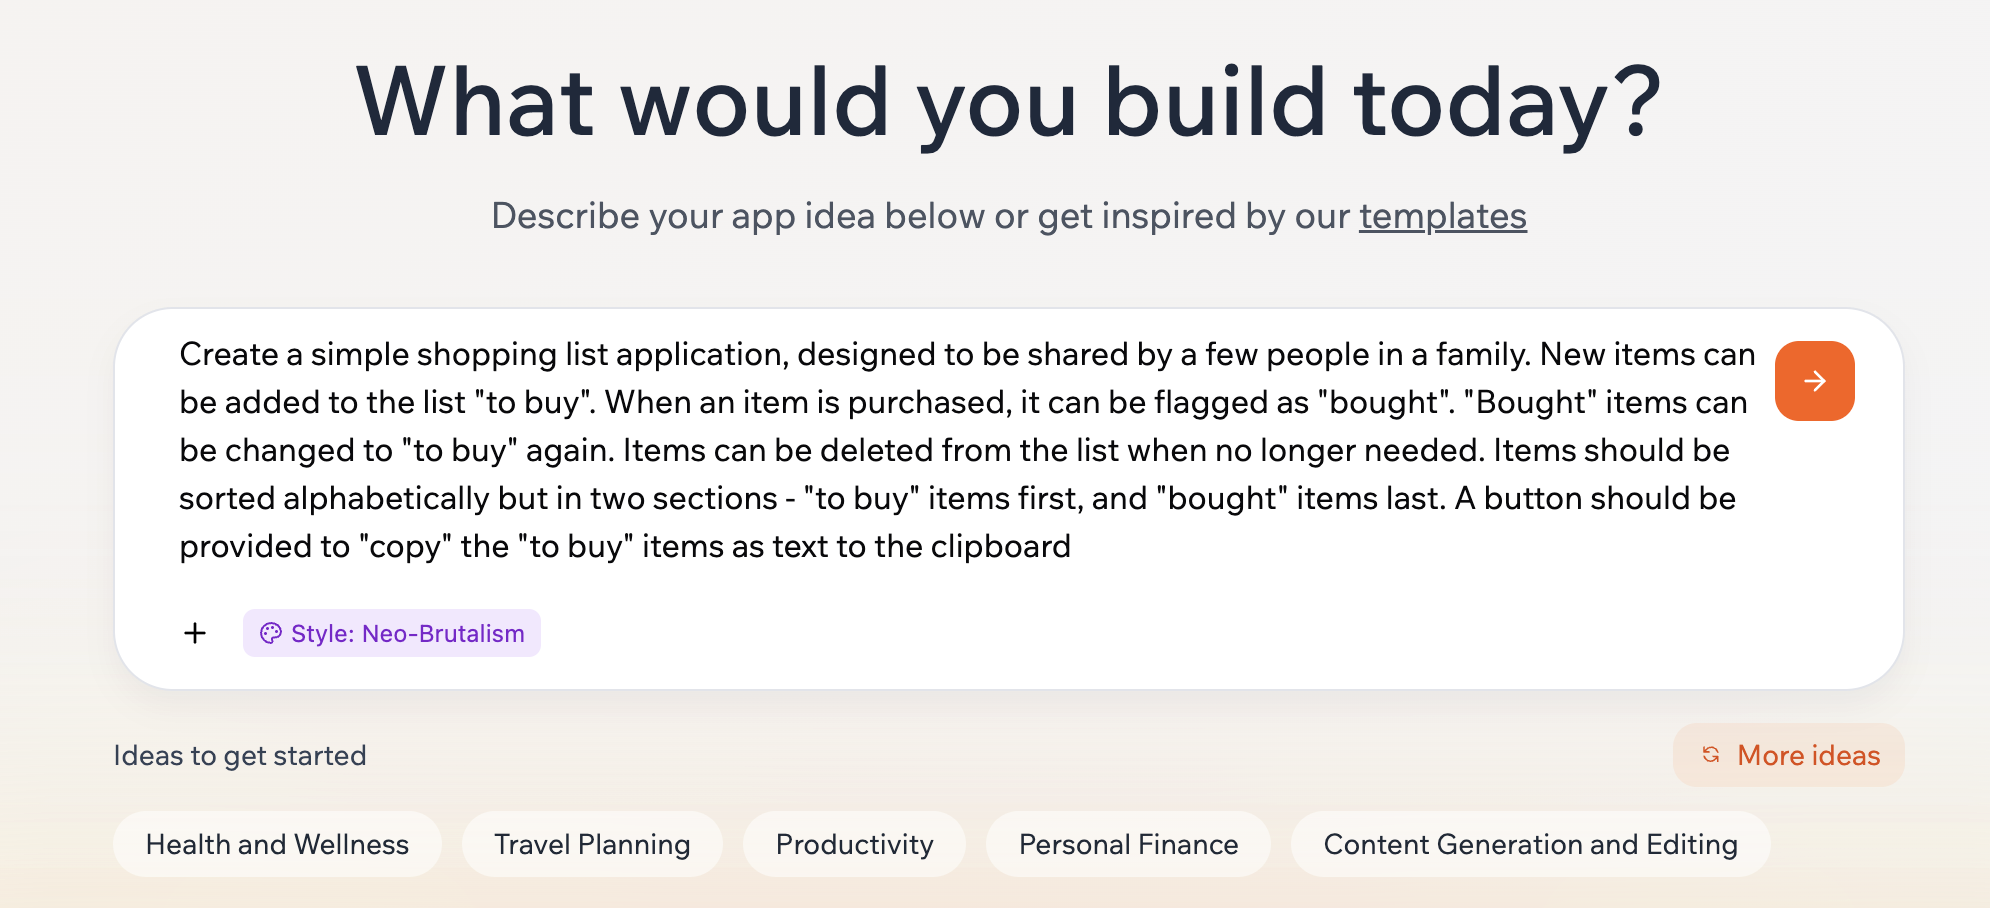
Task: Click the "What would you build today?" heading
Action: click(1008, 102)
